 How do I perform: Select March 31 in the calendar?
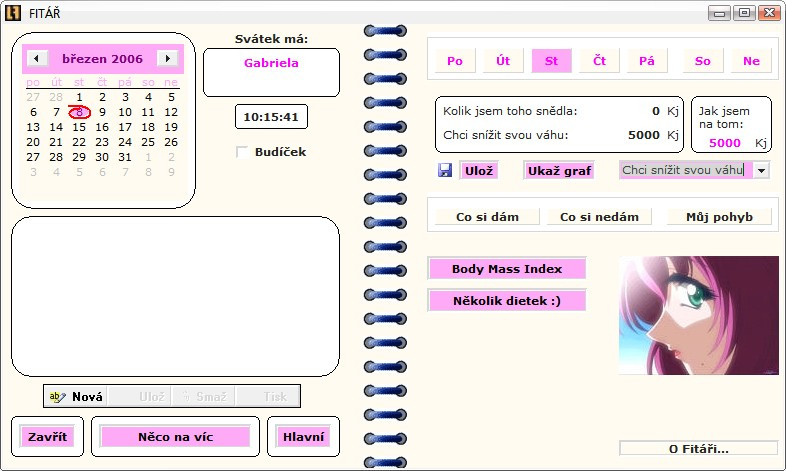click(x=125, y=157)
